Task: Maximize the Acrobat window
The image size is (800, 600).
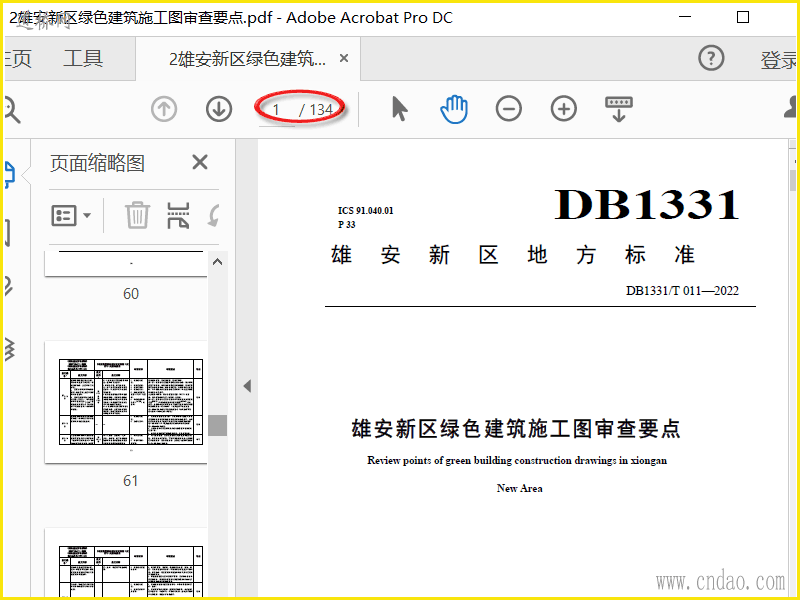Action: coord(743,17)
